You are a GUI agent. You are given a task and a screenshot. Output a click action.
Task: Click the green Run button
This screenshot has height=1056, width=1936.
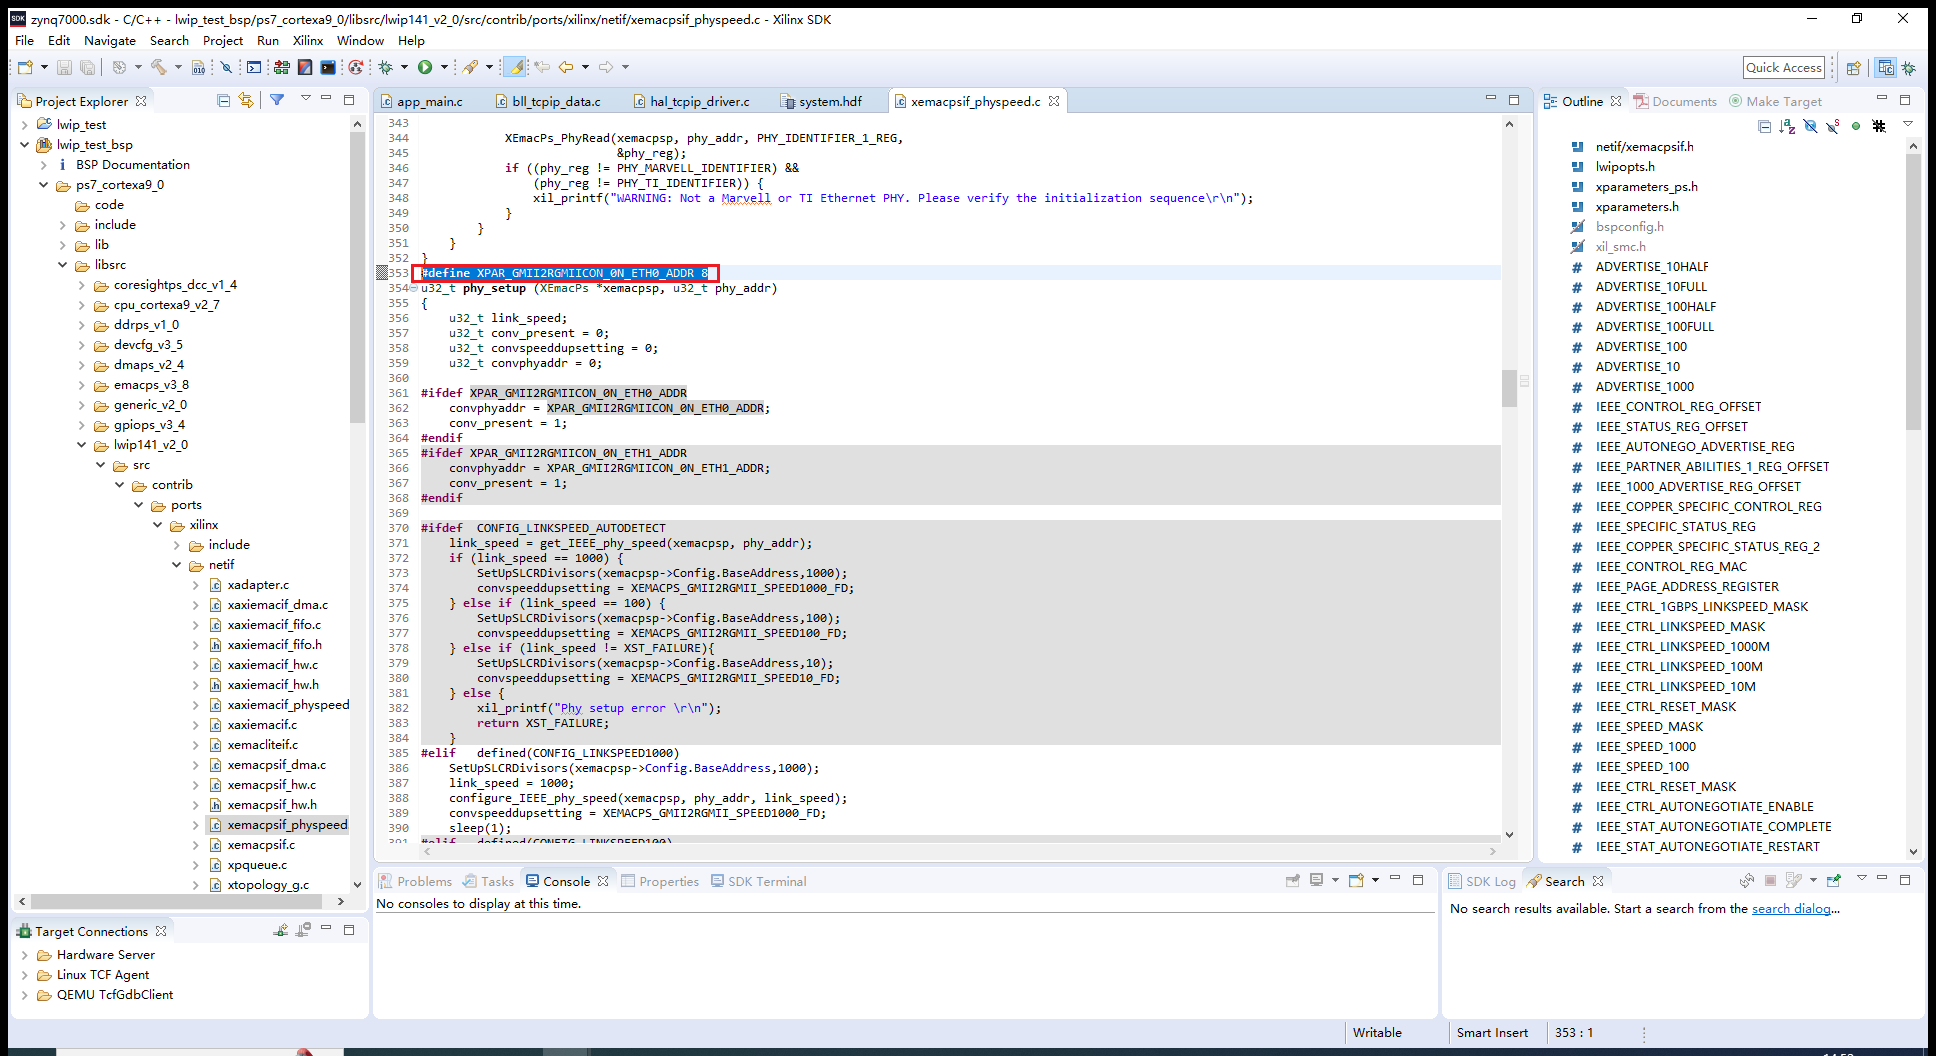click(x=425, y=67)
